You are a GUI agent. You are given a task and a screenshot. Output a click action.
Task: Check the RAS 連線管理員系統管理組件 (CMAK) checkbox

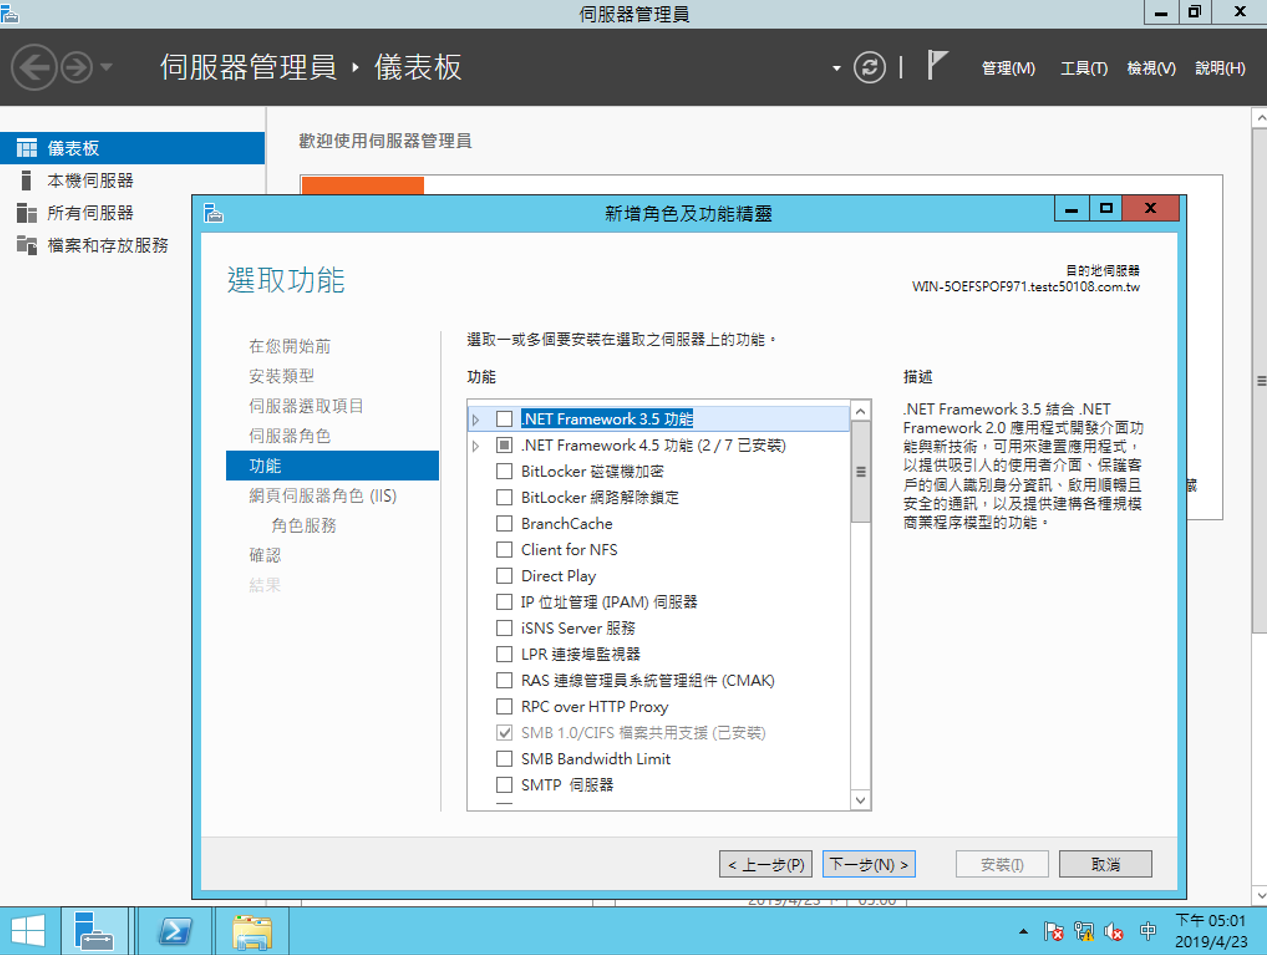[x=505, y=680]
